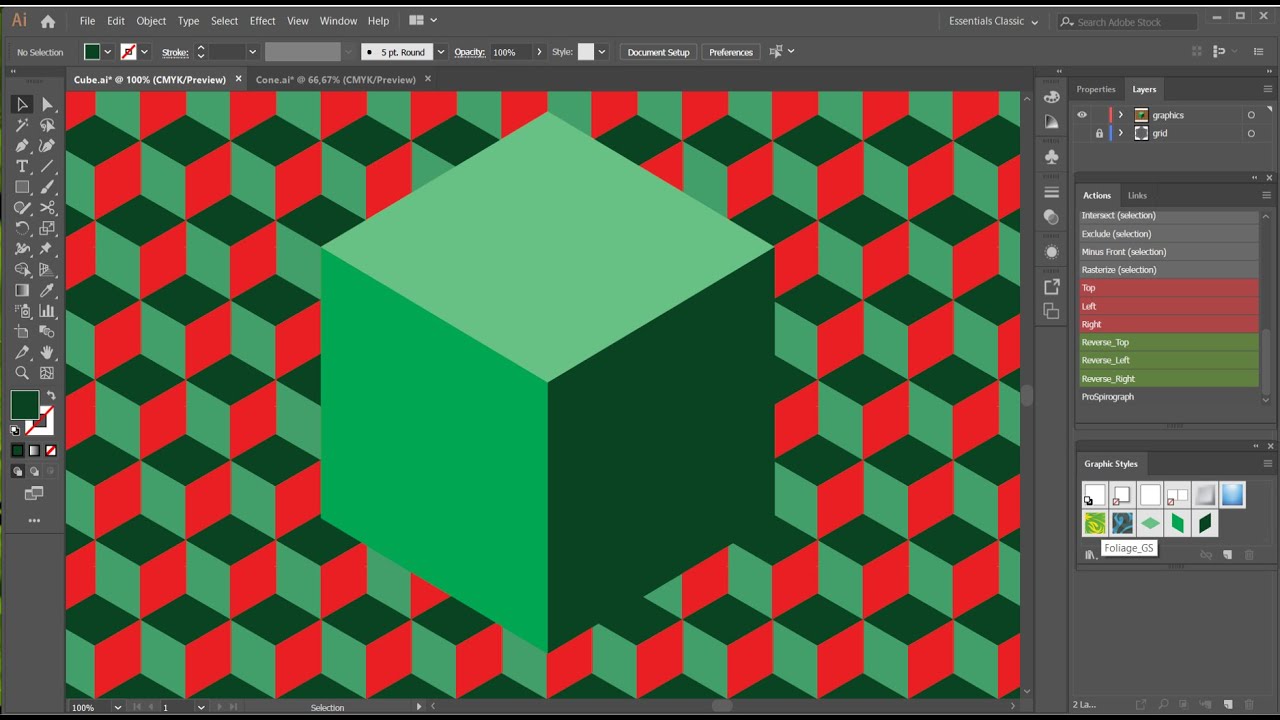Viewport: 1280px width, 720px height.
Task: Select the Magic Wand tool
Action: (x=22, y=125)
